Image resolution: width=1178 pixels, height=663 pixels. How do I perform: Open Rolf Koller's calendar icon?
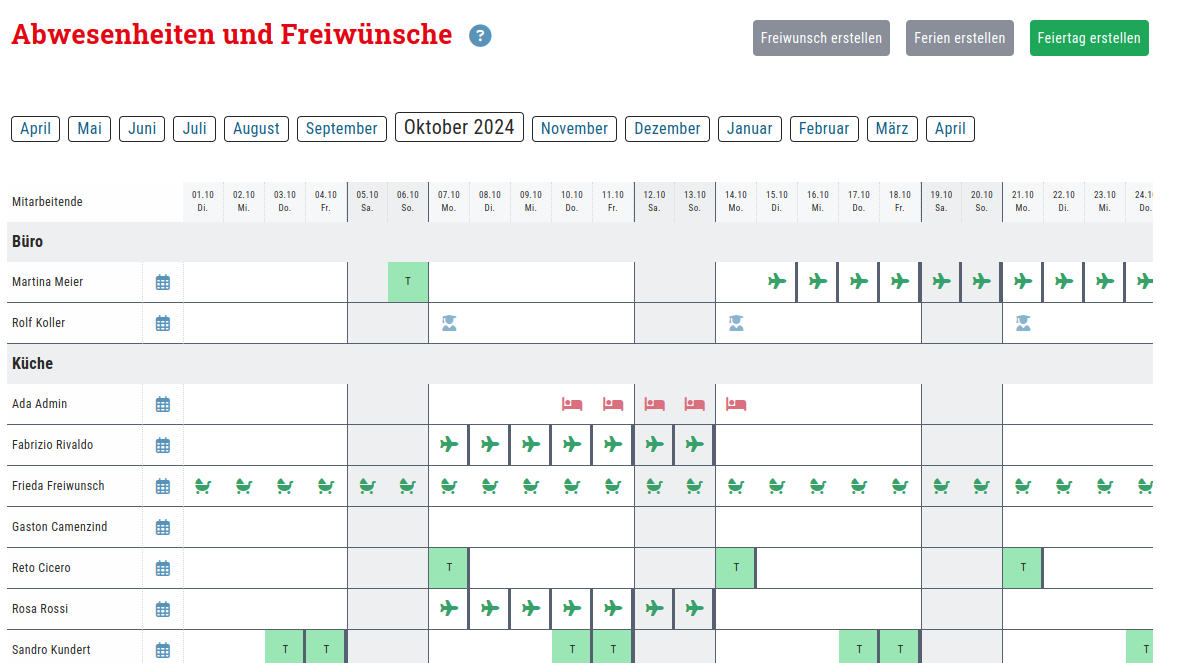[163, 323]
